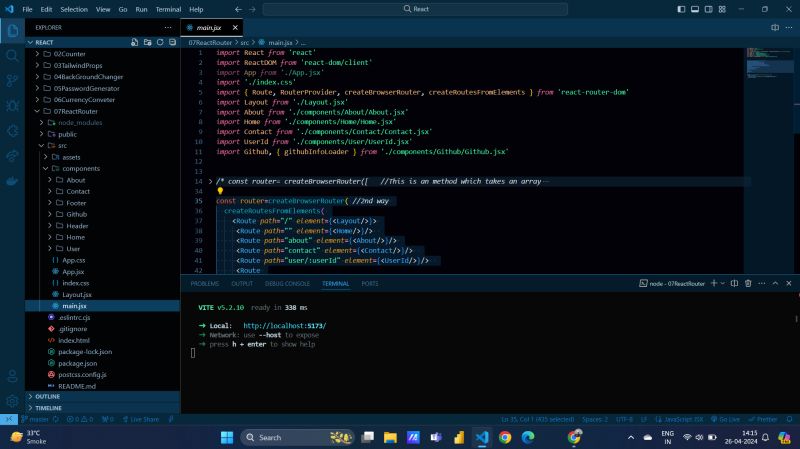Image resolution: width=800 pixels, height=449 pixels.
Task: Open the Manage gear in activity bar
Action: [x=12, y=401]
